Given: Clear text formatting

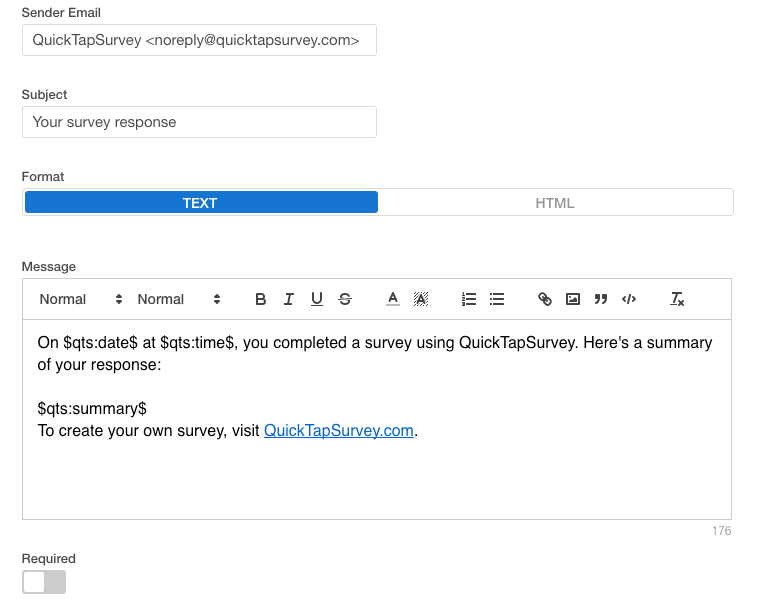Looking at the screenshot, I should [x=677, y=299].
